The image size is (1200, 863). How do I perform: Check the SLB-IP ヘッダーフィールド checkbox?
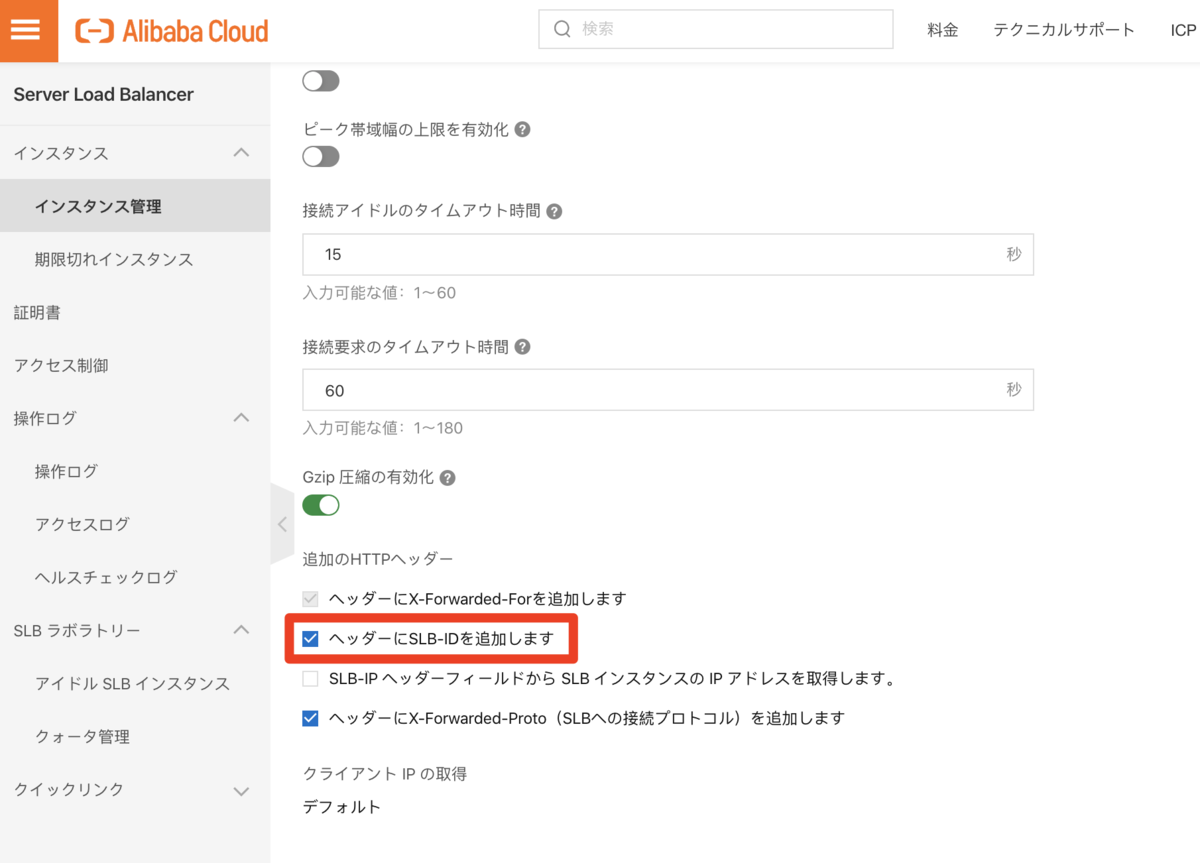click(x=310, y=679)
